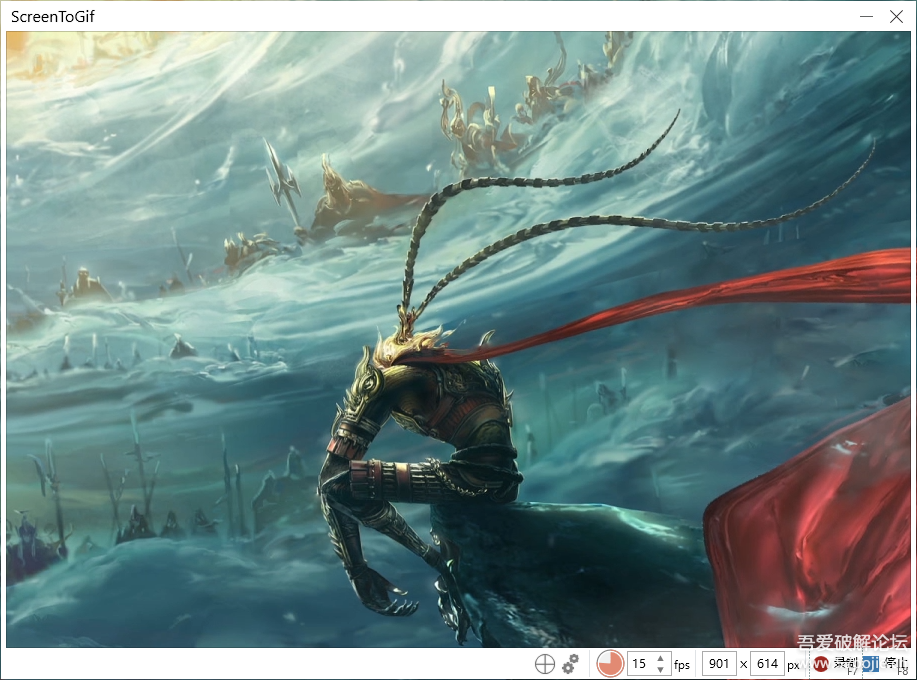The width and height of the screenshot is (917, 680).
Task: Close the ScreenToGif window
Action: 896,16
